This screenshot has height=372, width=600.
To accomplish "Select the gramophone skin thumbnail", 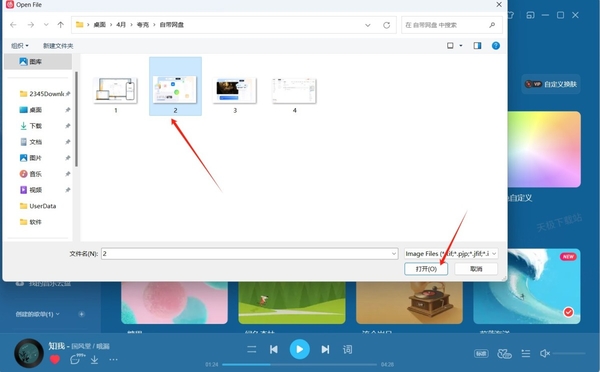I will point(409,303).
